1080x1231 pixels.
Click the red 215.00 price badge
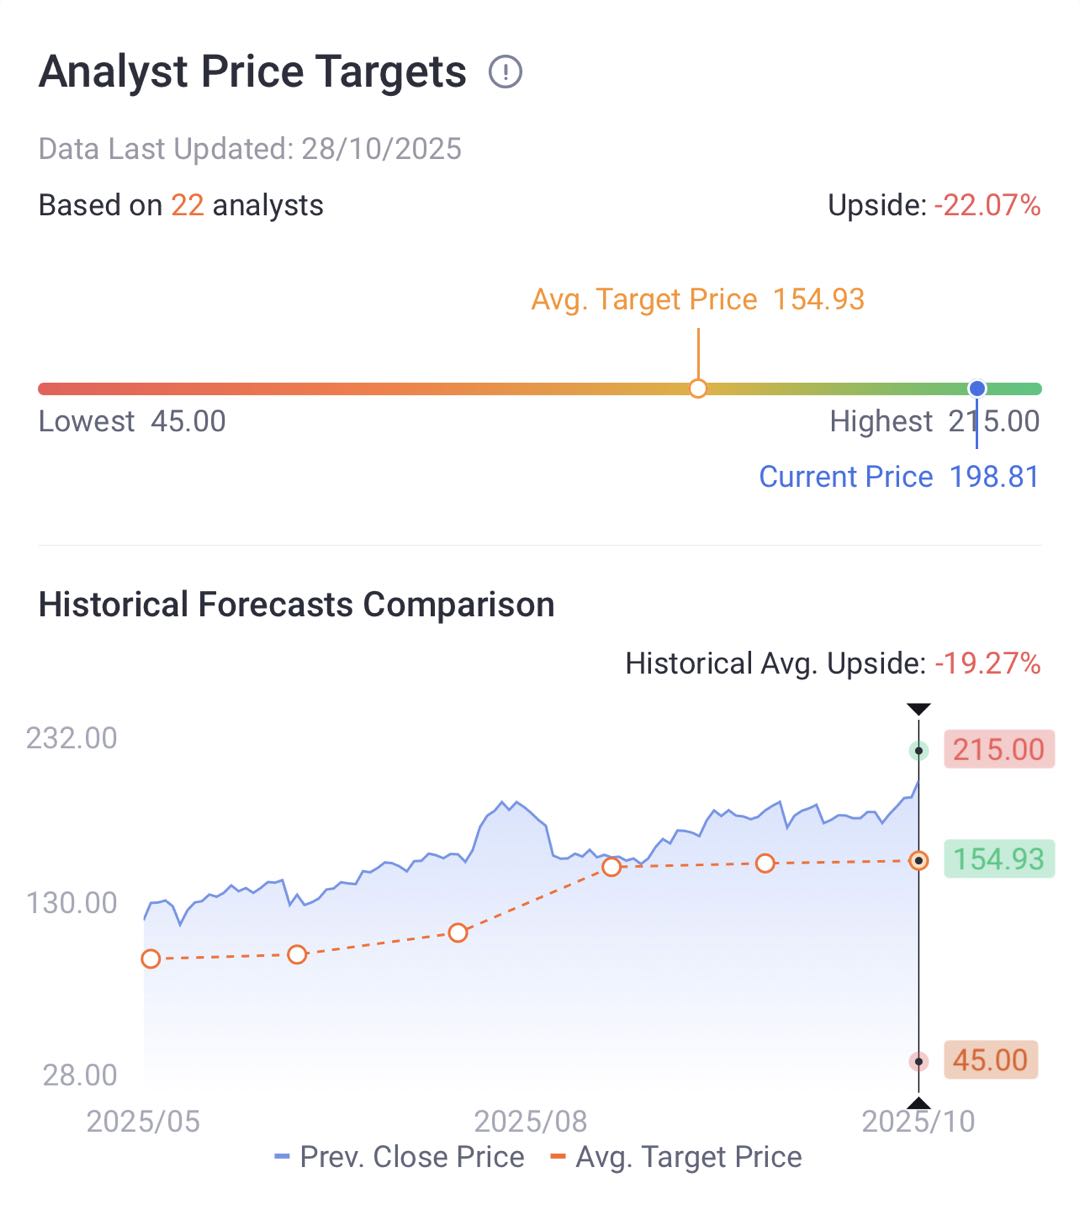[998, 749]
